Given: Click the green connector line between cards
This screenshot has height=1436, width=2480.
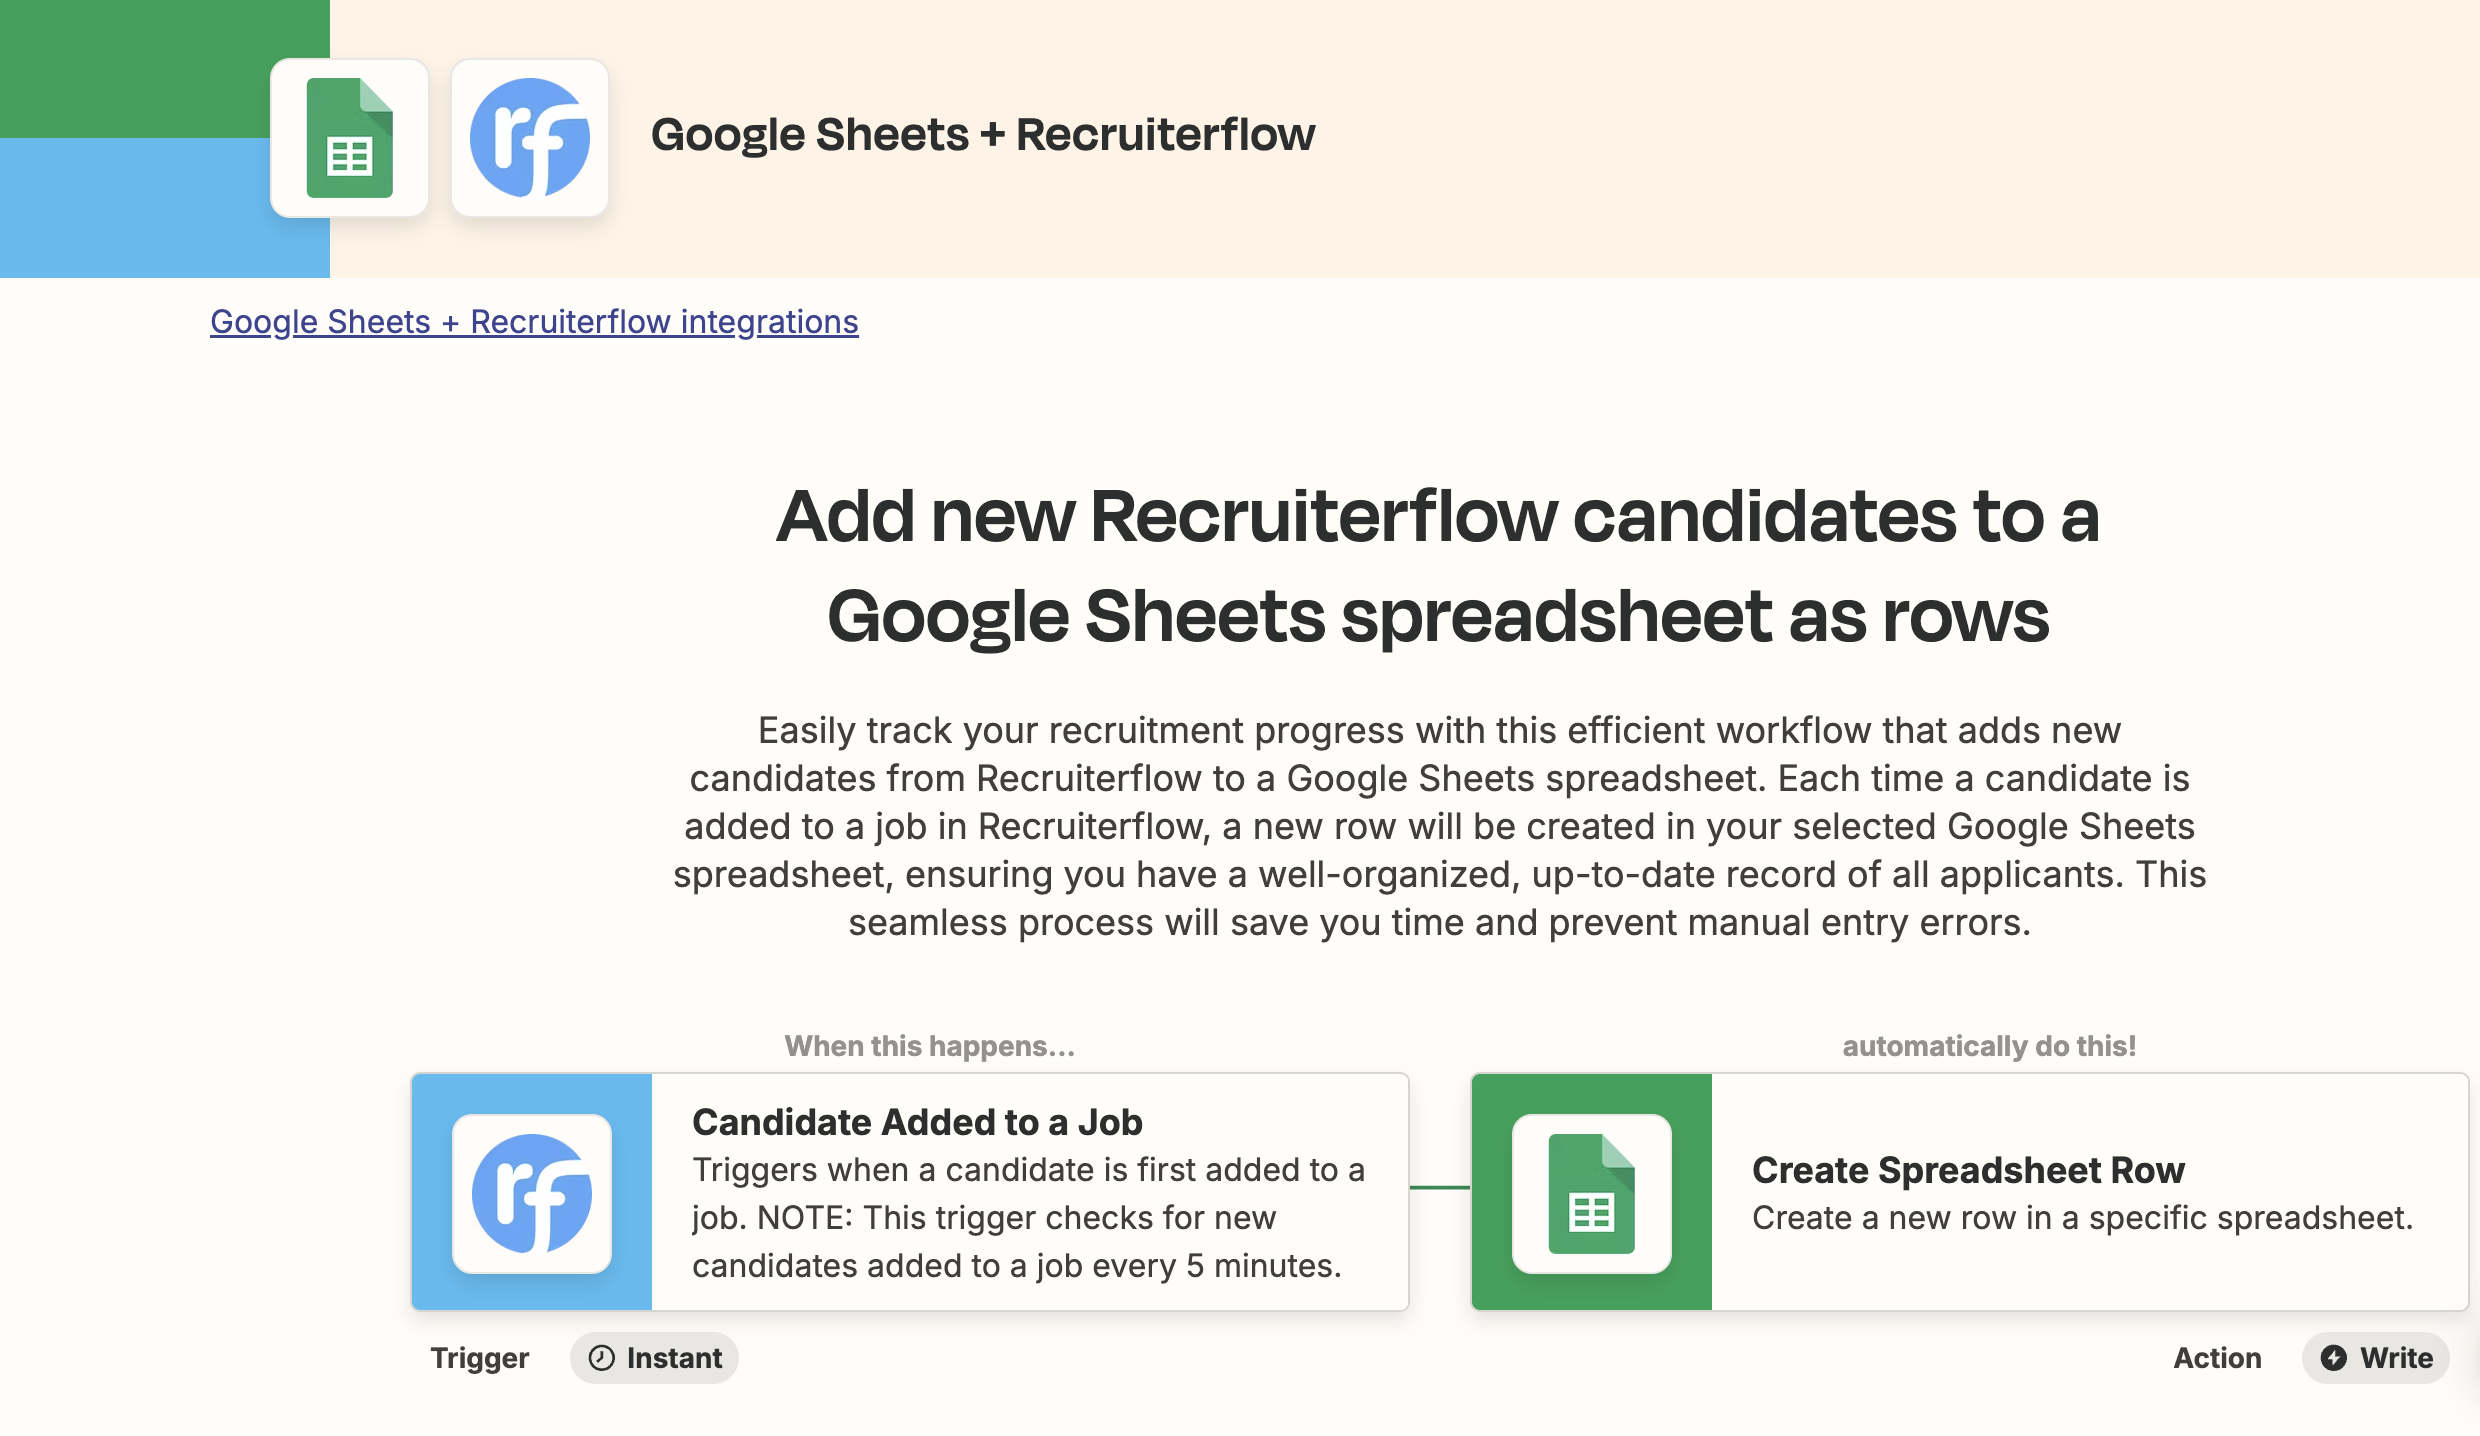Looking at the screenshot, I should pyautogui.click(x=1440, y=1187).
